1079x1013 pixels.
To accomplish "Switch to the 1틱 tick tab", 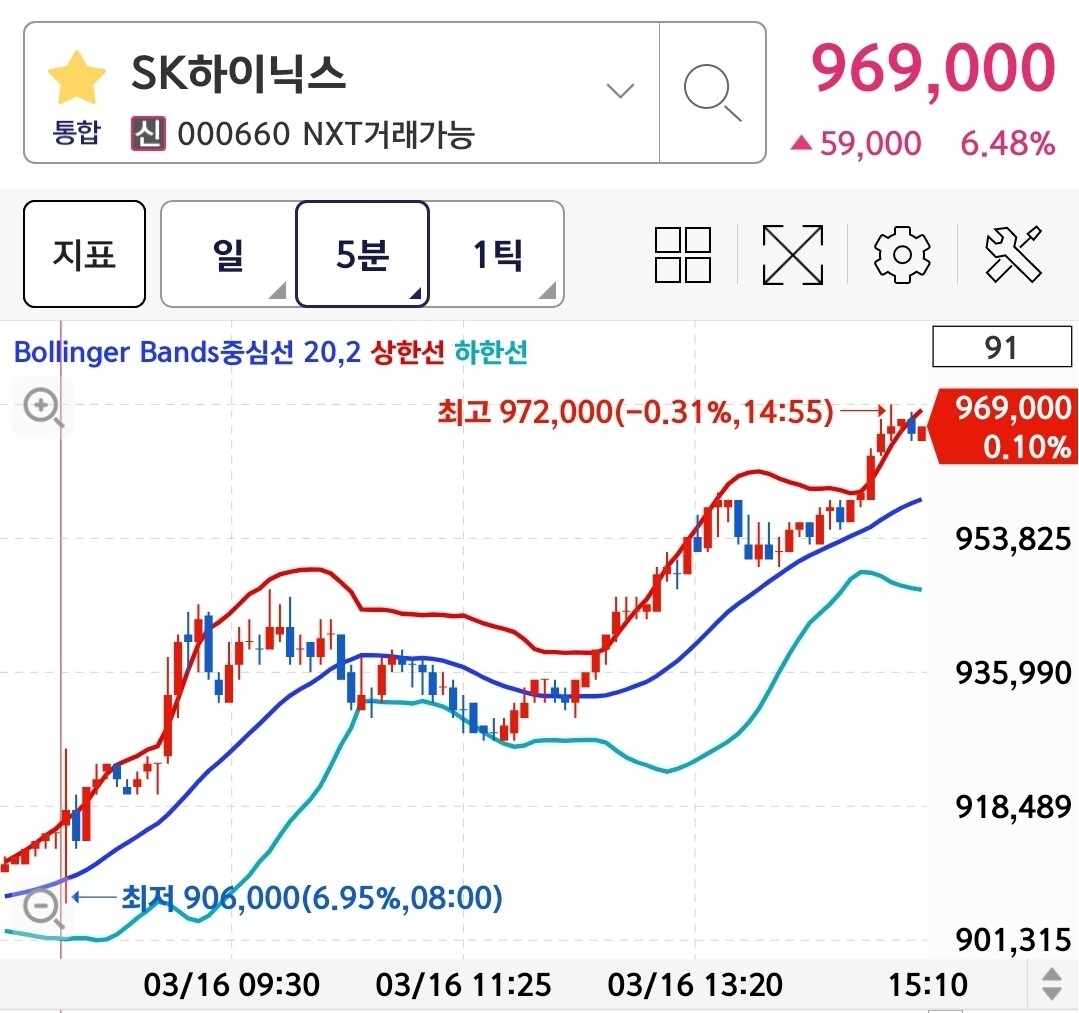I will [x=497, y=254].
